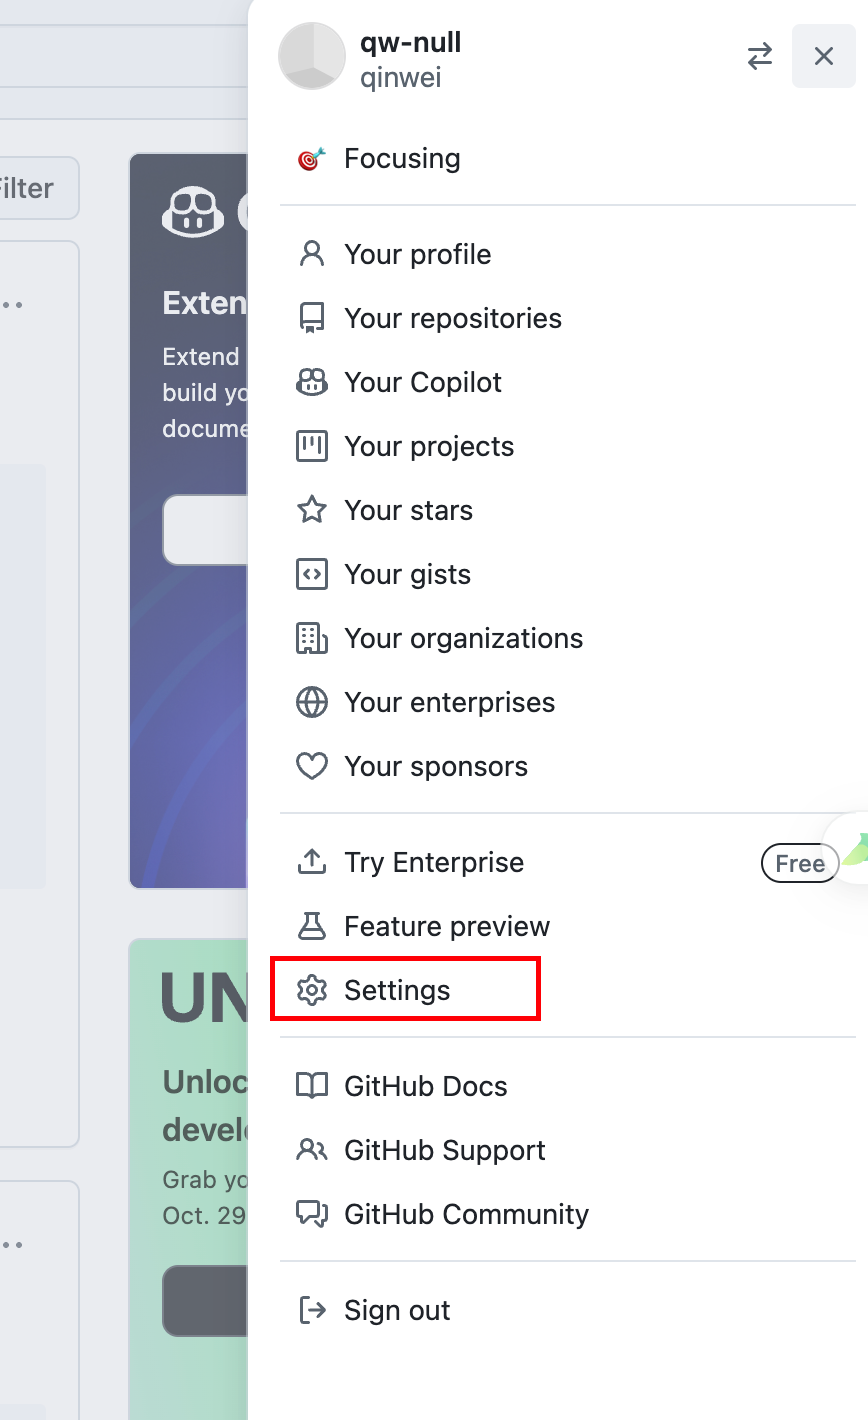The image size is (868, 1420).
Task: Click Try Enterprise upgrade entry
Action: (568, 862)
